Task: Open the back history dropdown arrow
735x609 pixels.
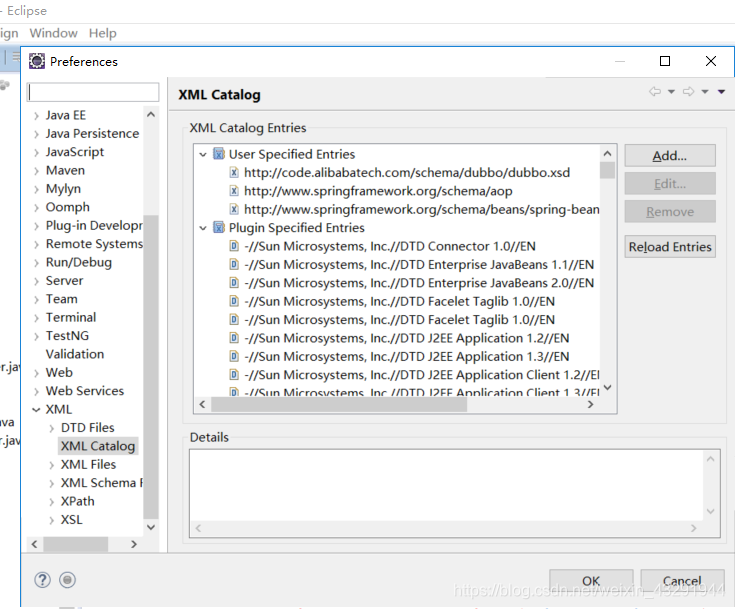Action: (x=671, y=91)
